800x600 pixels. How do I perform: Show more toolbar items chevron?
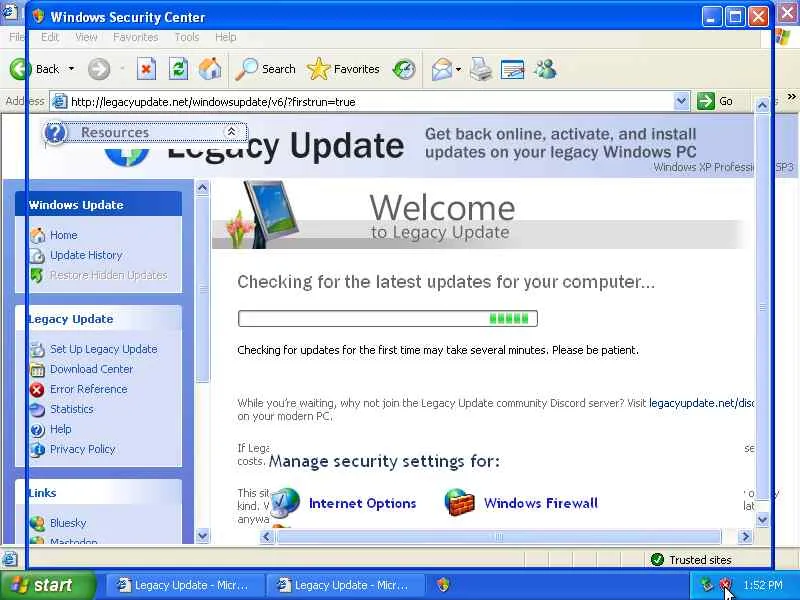coord(791,96)
